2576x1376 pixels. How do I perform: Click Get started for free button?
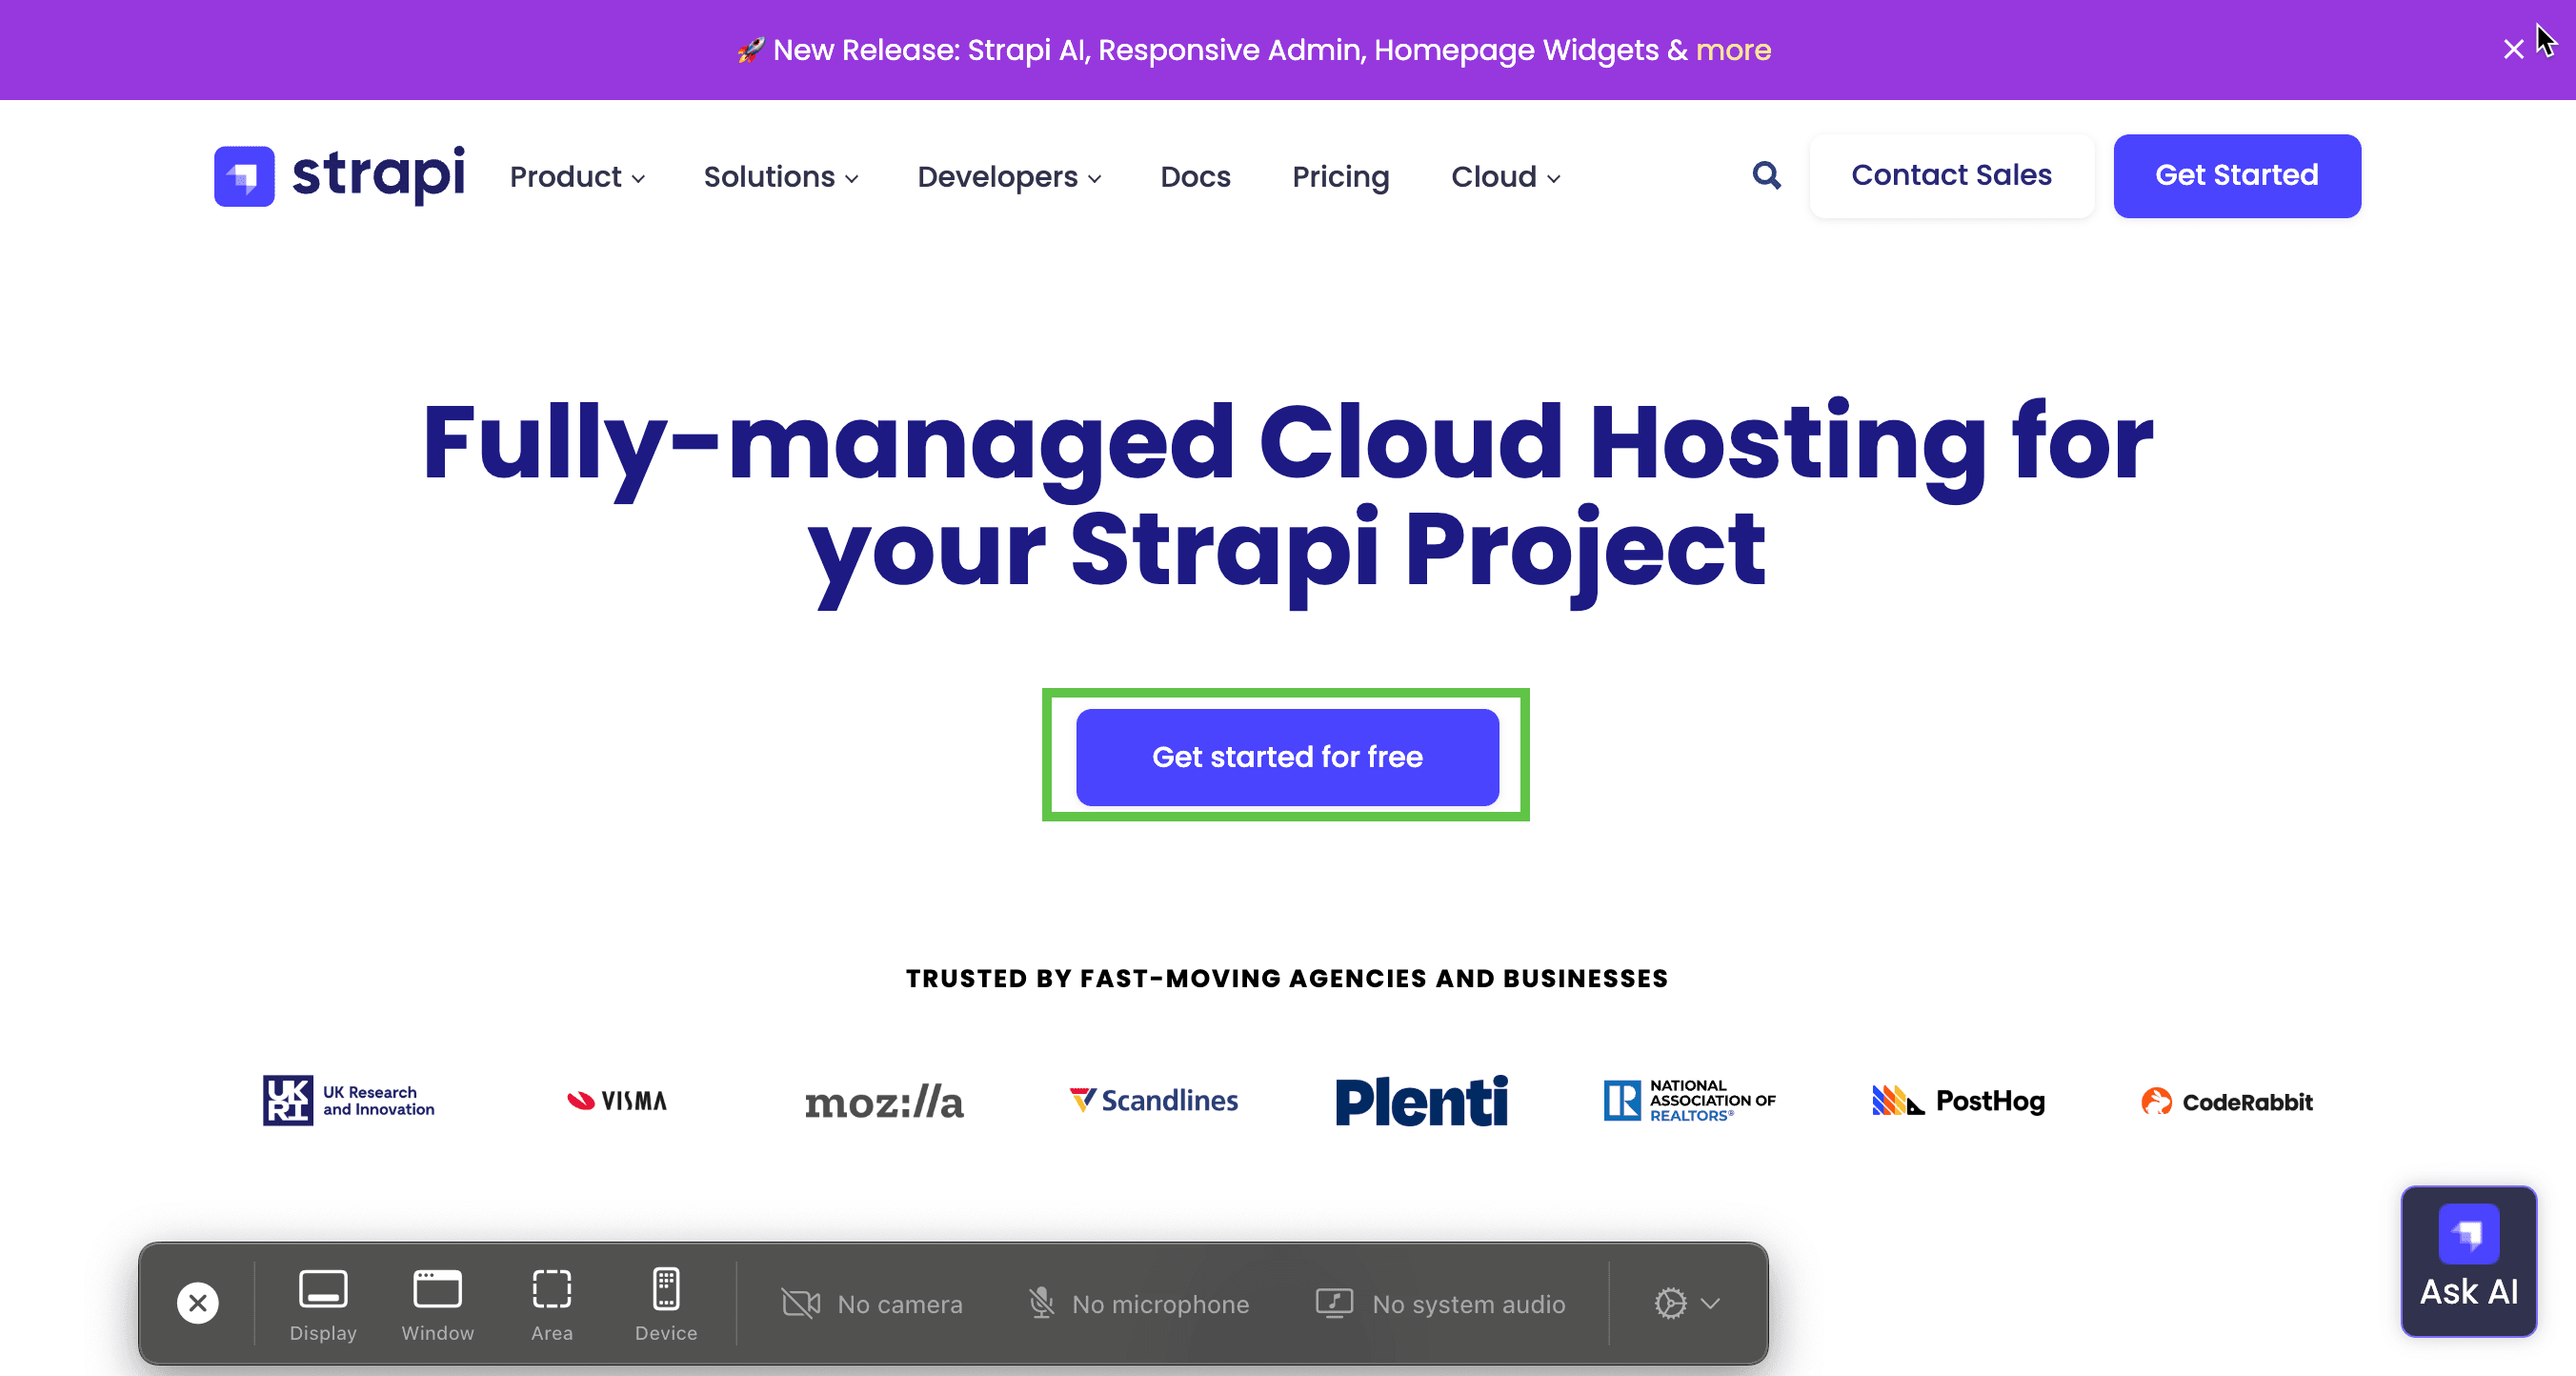click(x=1287, y=757)
